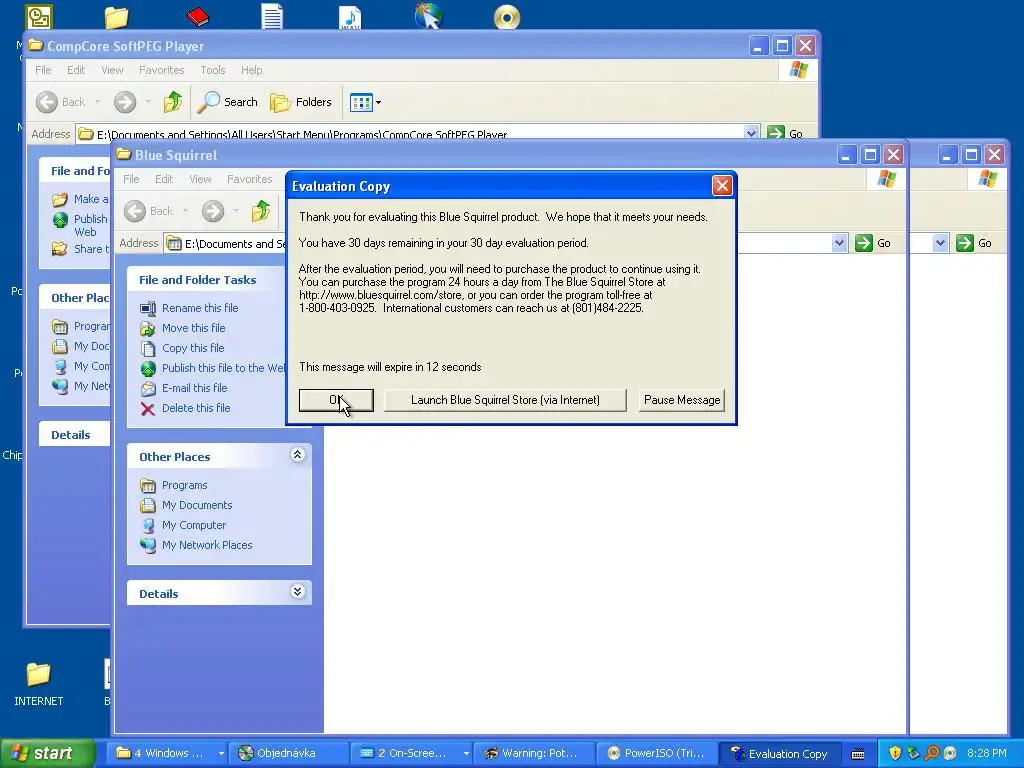Viewport: 1024px width, 768px height.
Task: Open Tools menu in CompCore SoftPEG Player window
Action: click(x=212, y=70)
